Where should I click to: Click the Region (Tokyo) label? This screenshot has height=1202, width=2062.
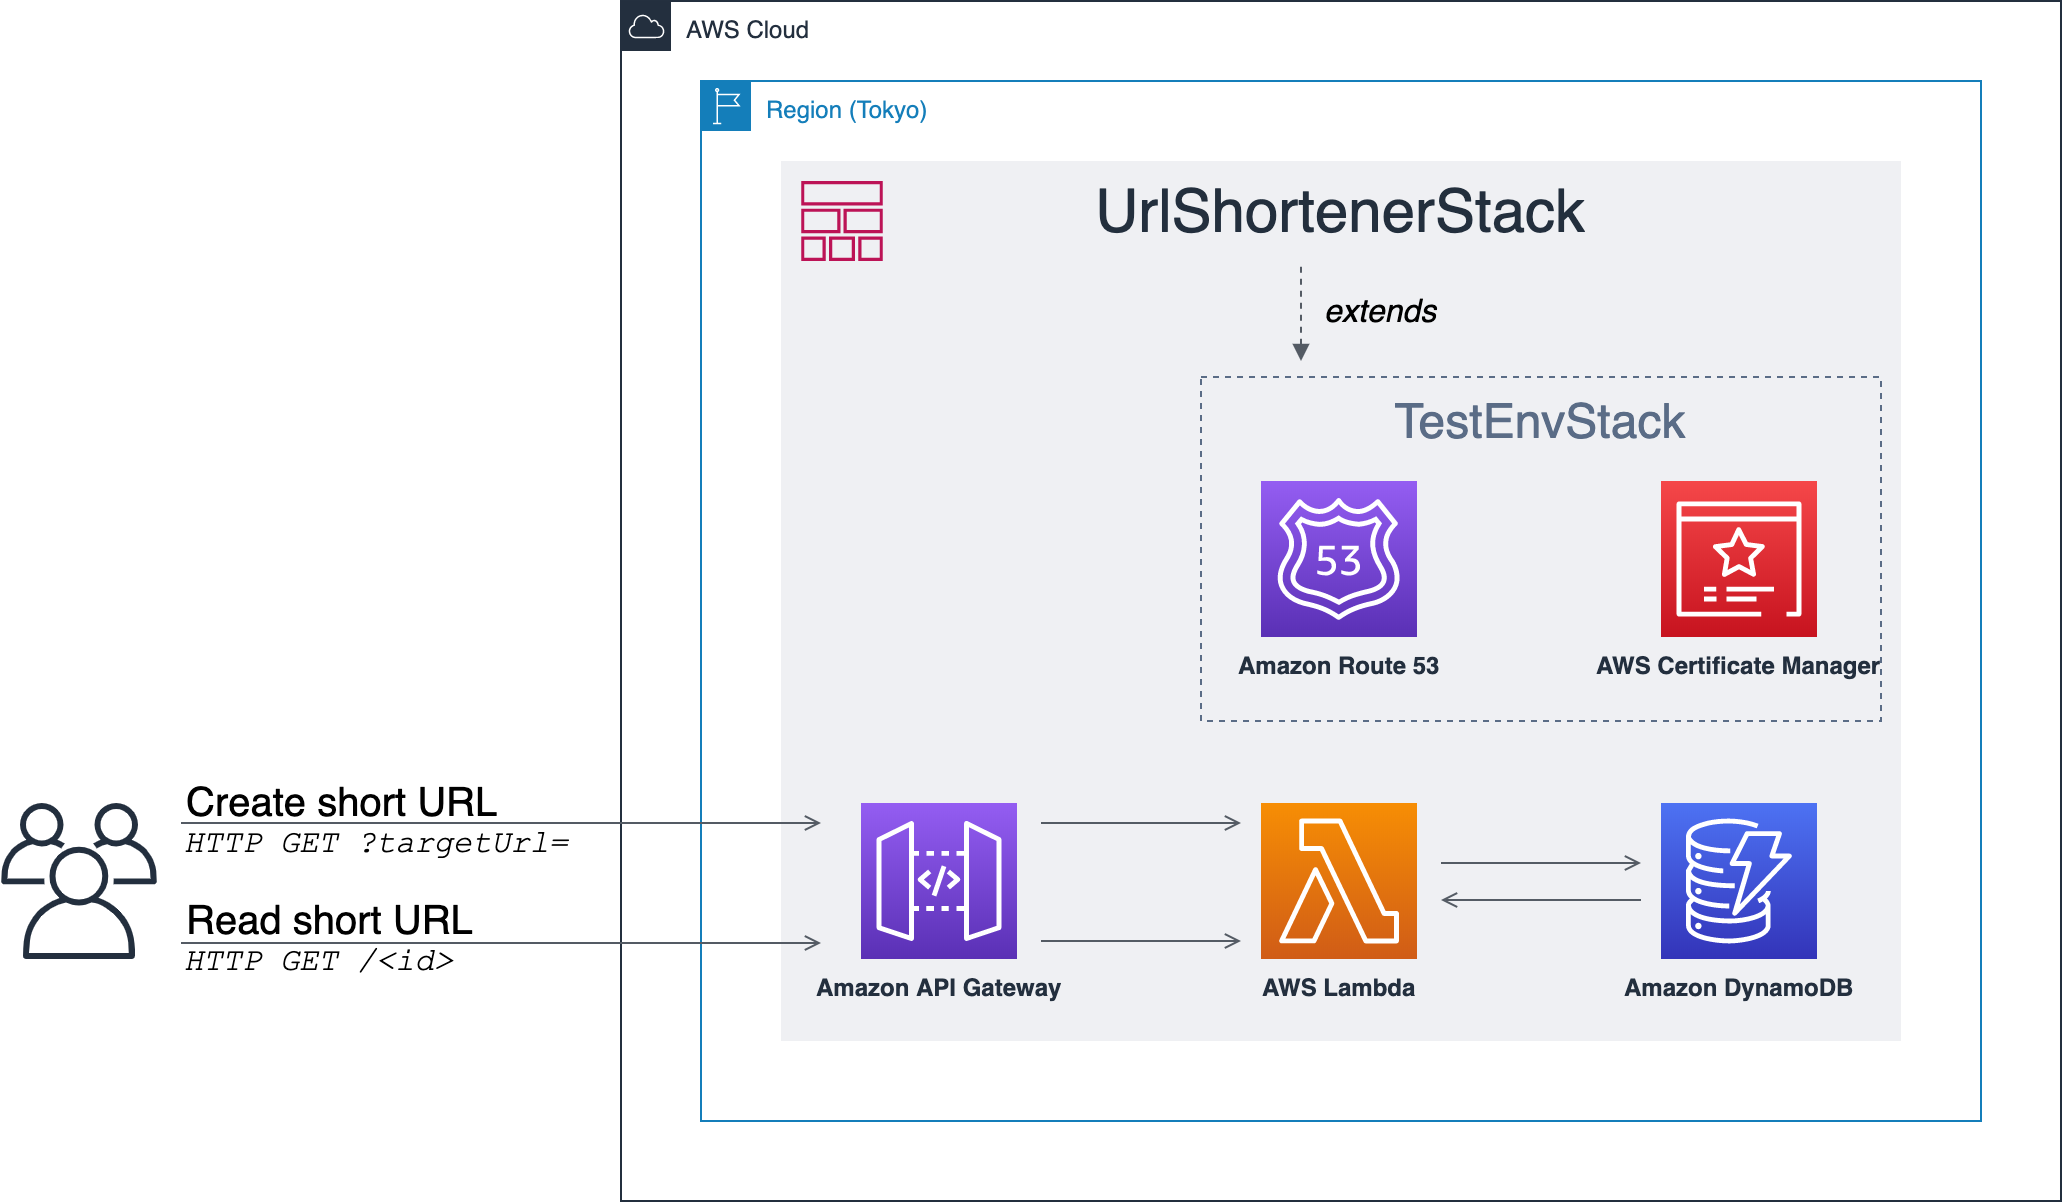[x=846, y=110]
